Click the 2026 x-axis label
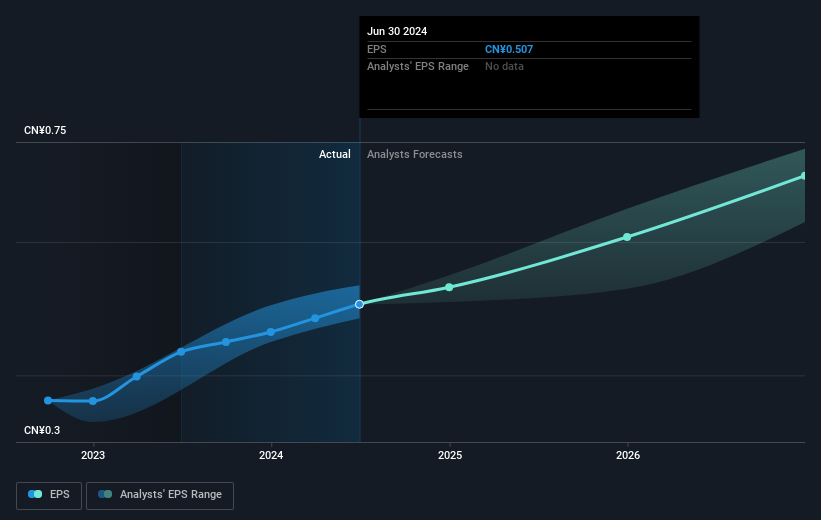 coord(628,455)
